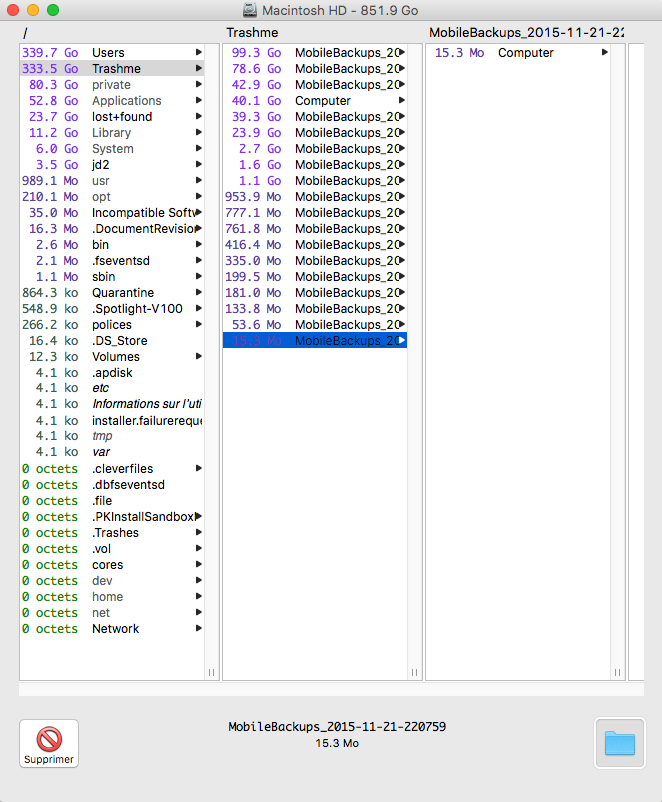
Task: Select the dev folder row
Action: click(112, 581)
